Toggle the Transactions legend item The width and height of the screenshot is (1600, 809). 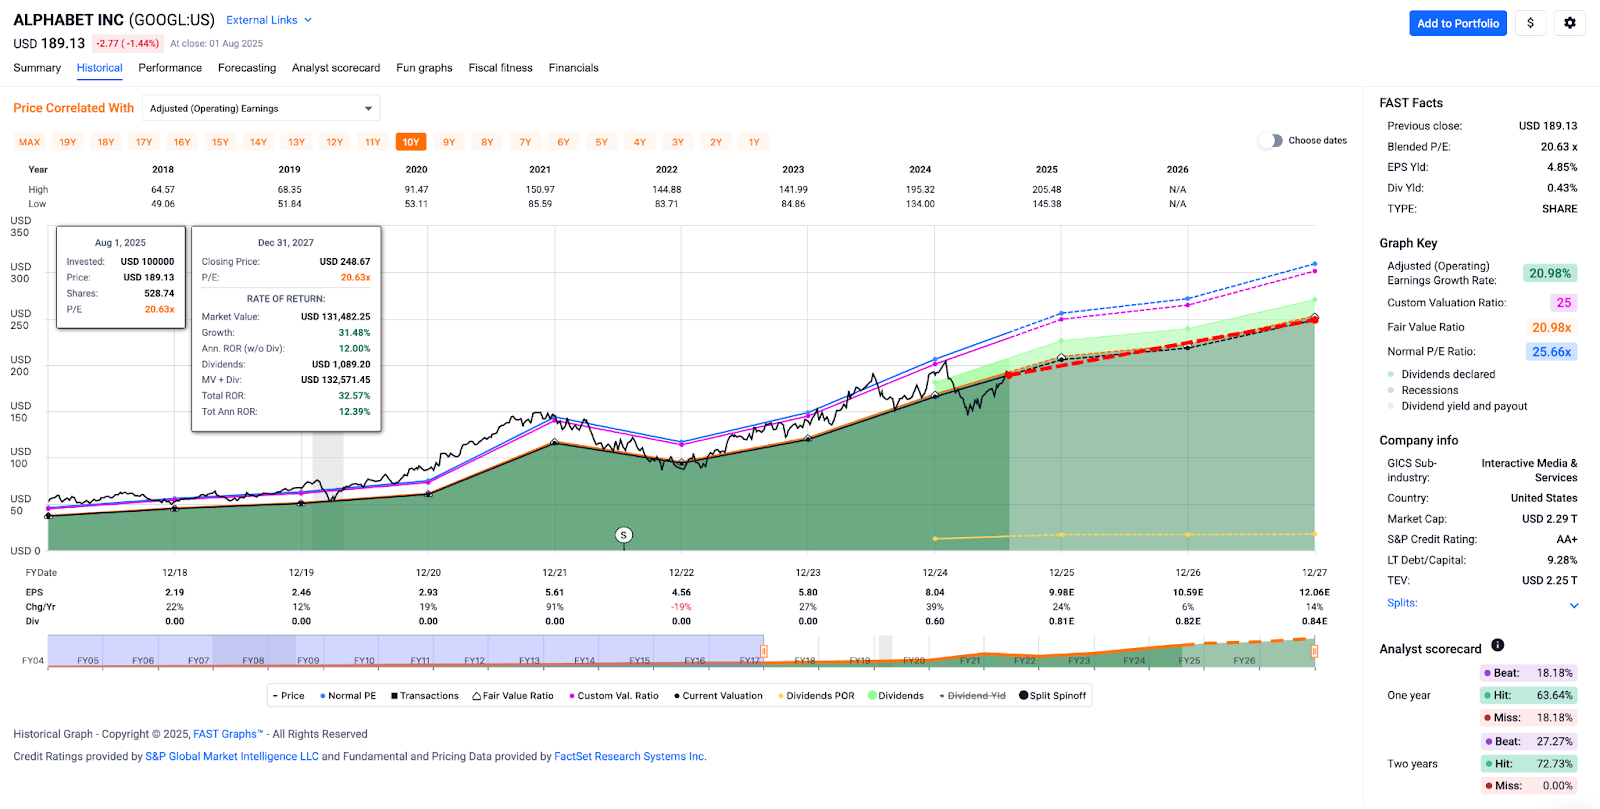[425, 696]
